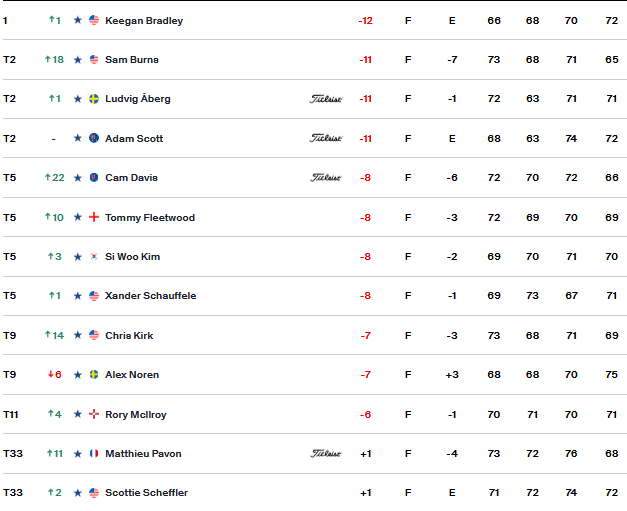Open Xander Schauffele's player profile
Viewport: 627px width, 511px height.
(x=151, y=296)
